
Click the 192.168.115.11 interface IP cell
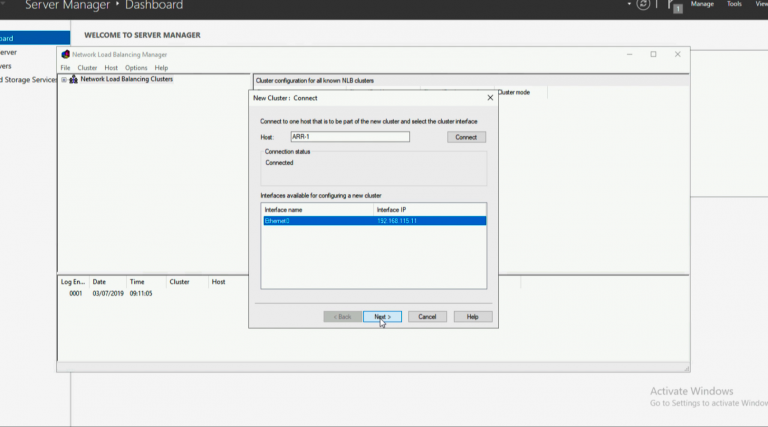click(x=397, y=221)
